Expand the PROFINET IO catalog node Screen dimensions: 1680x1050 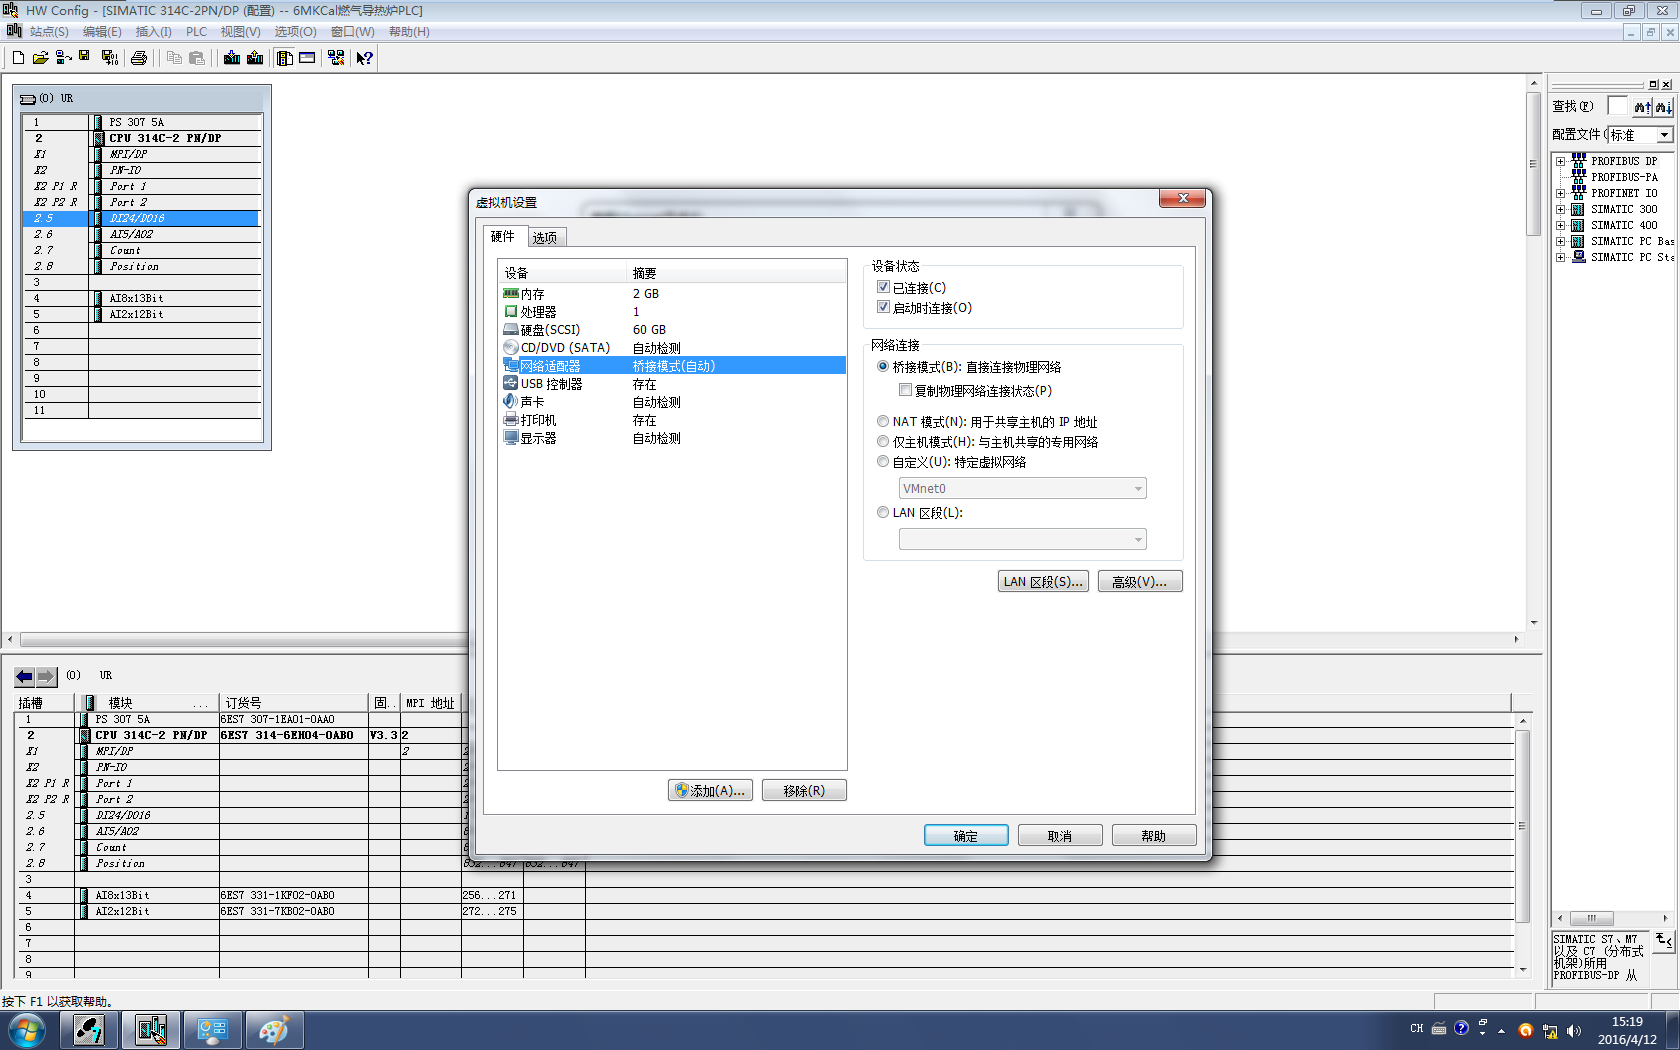coord(1560,193)
